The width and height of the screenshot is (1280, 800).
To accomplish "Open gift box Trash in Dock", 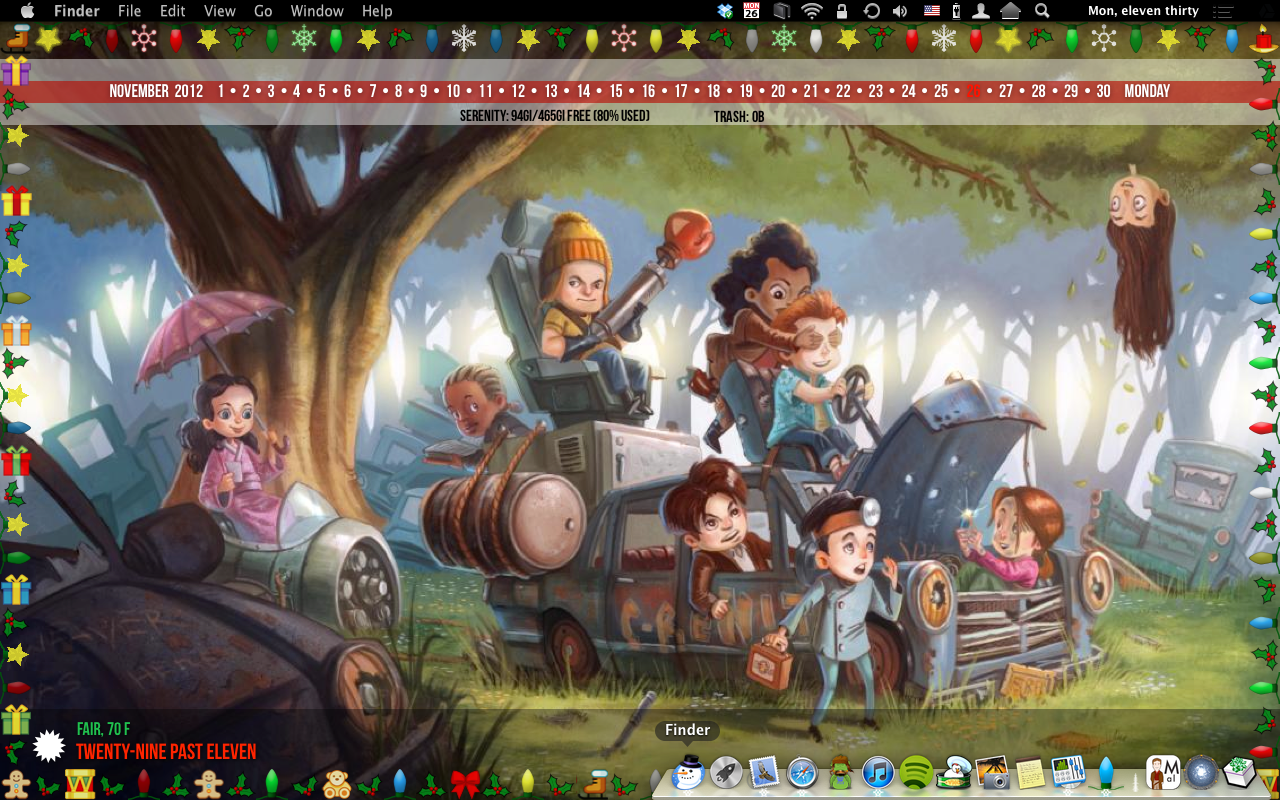I will point(1239,773).
